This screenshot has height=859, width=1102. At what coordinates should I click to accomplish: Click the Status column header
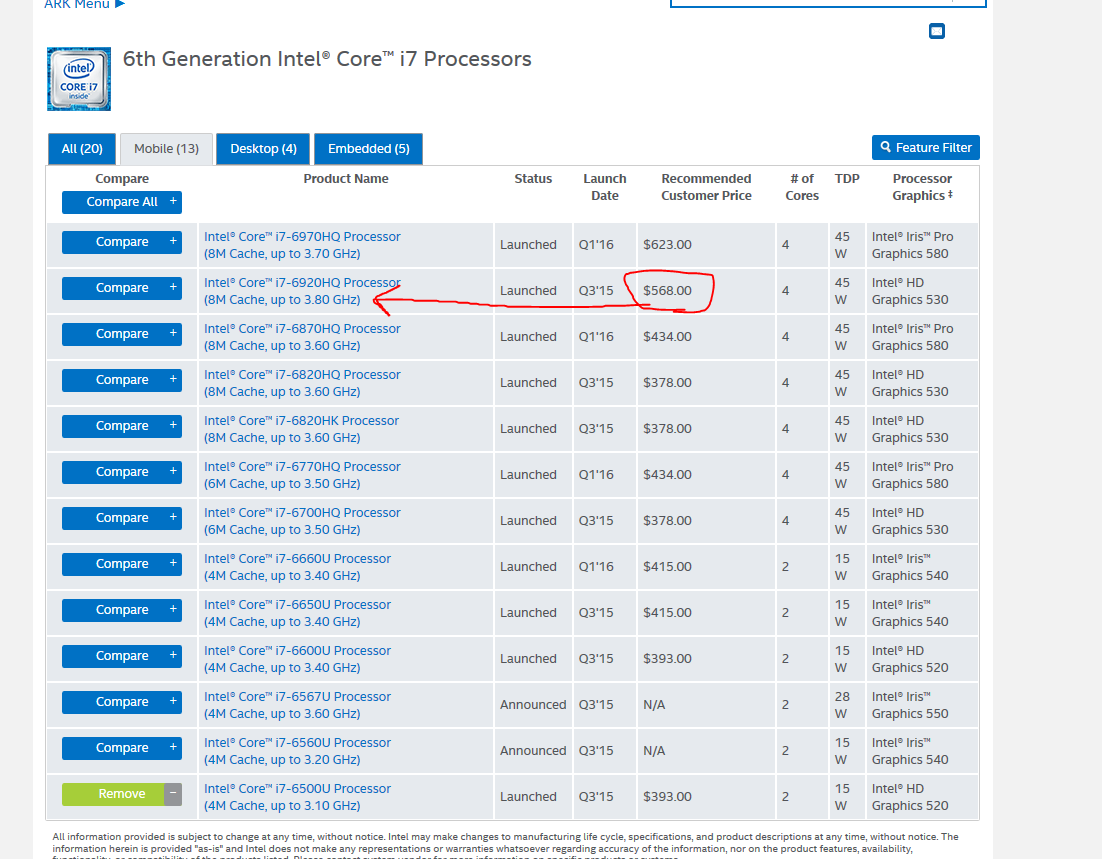[533, 179]
